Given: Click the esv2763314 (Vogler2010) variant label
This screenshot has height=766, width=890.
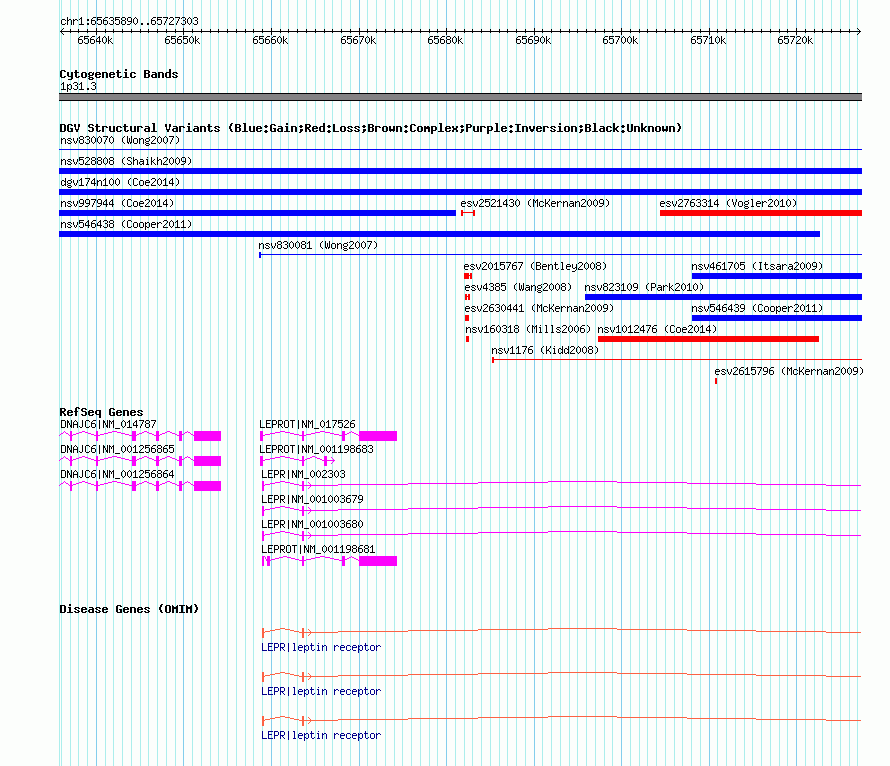Looking at the screenshot, I should point(728,203).
